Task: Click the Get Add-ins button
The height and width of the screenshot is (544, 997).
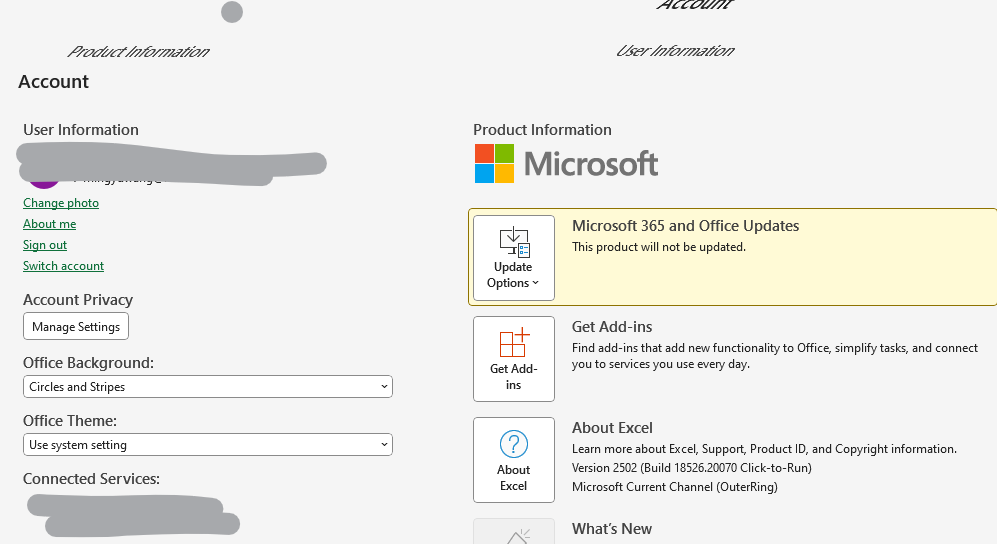Action: 514,359
